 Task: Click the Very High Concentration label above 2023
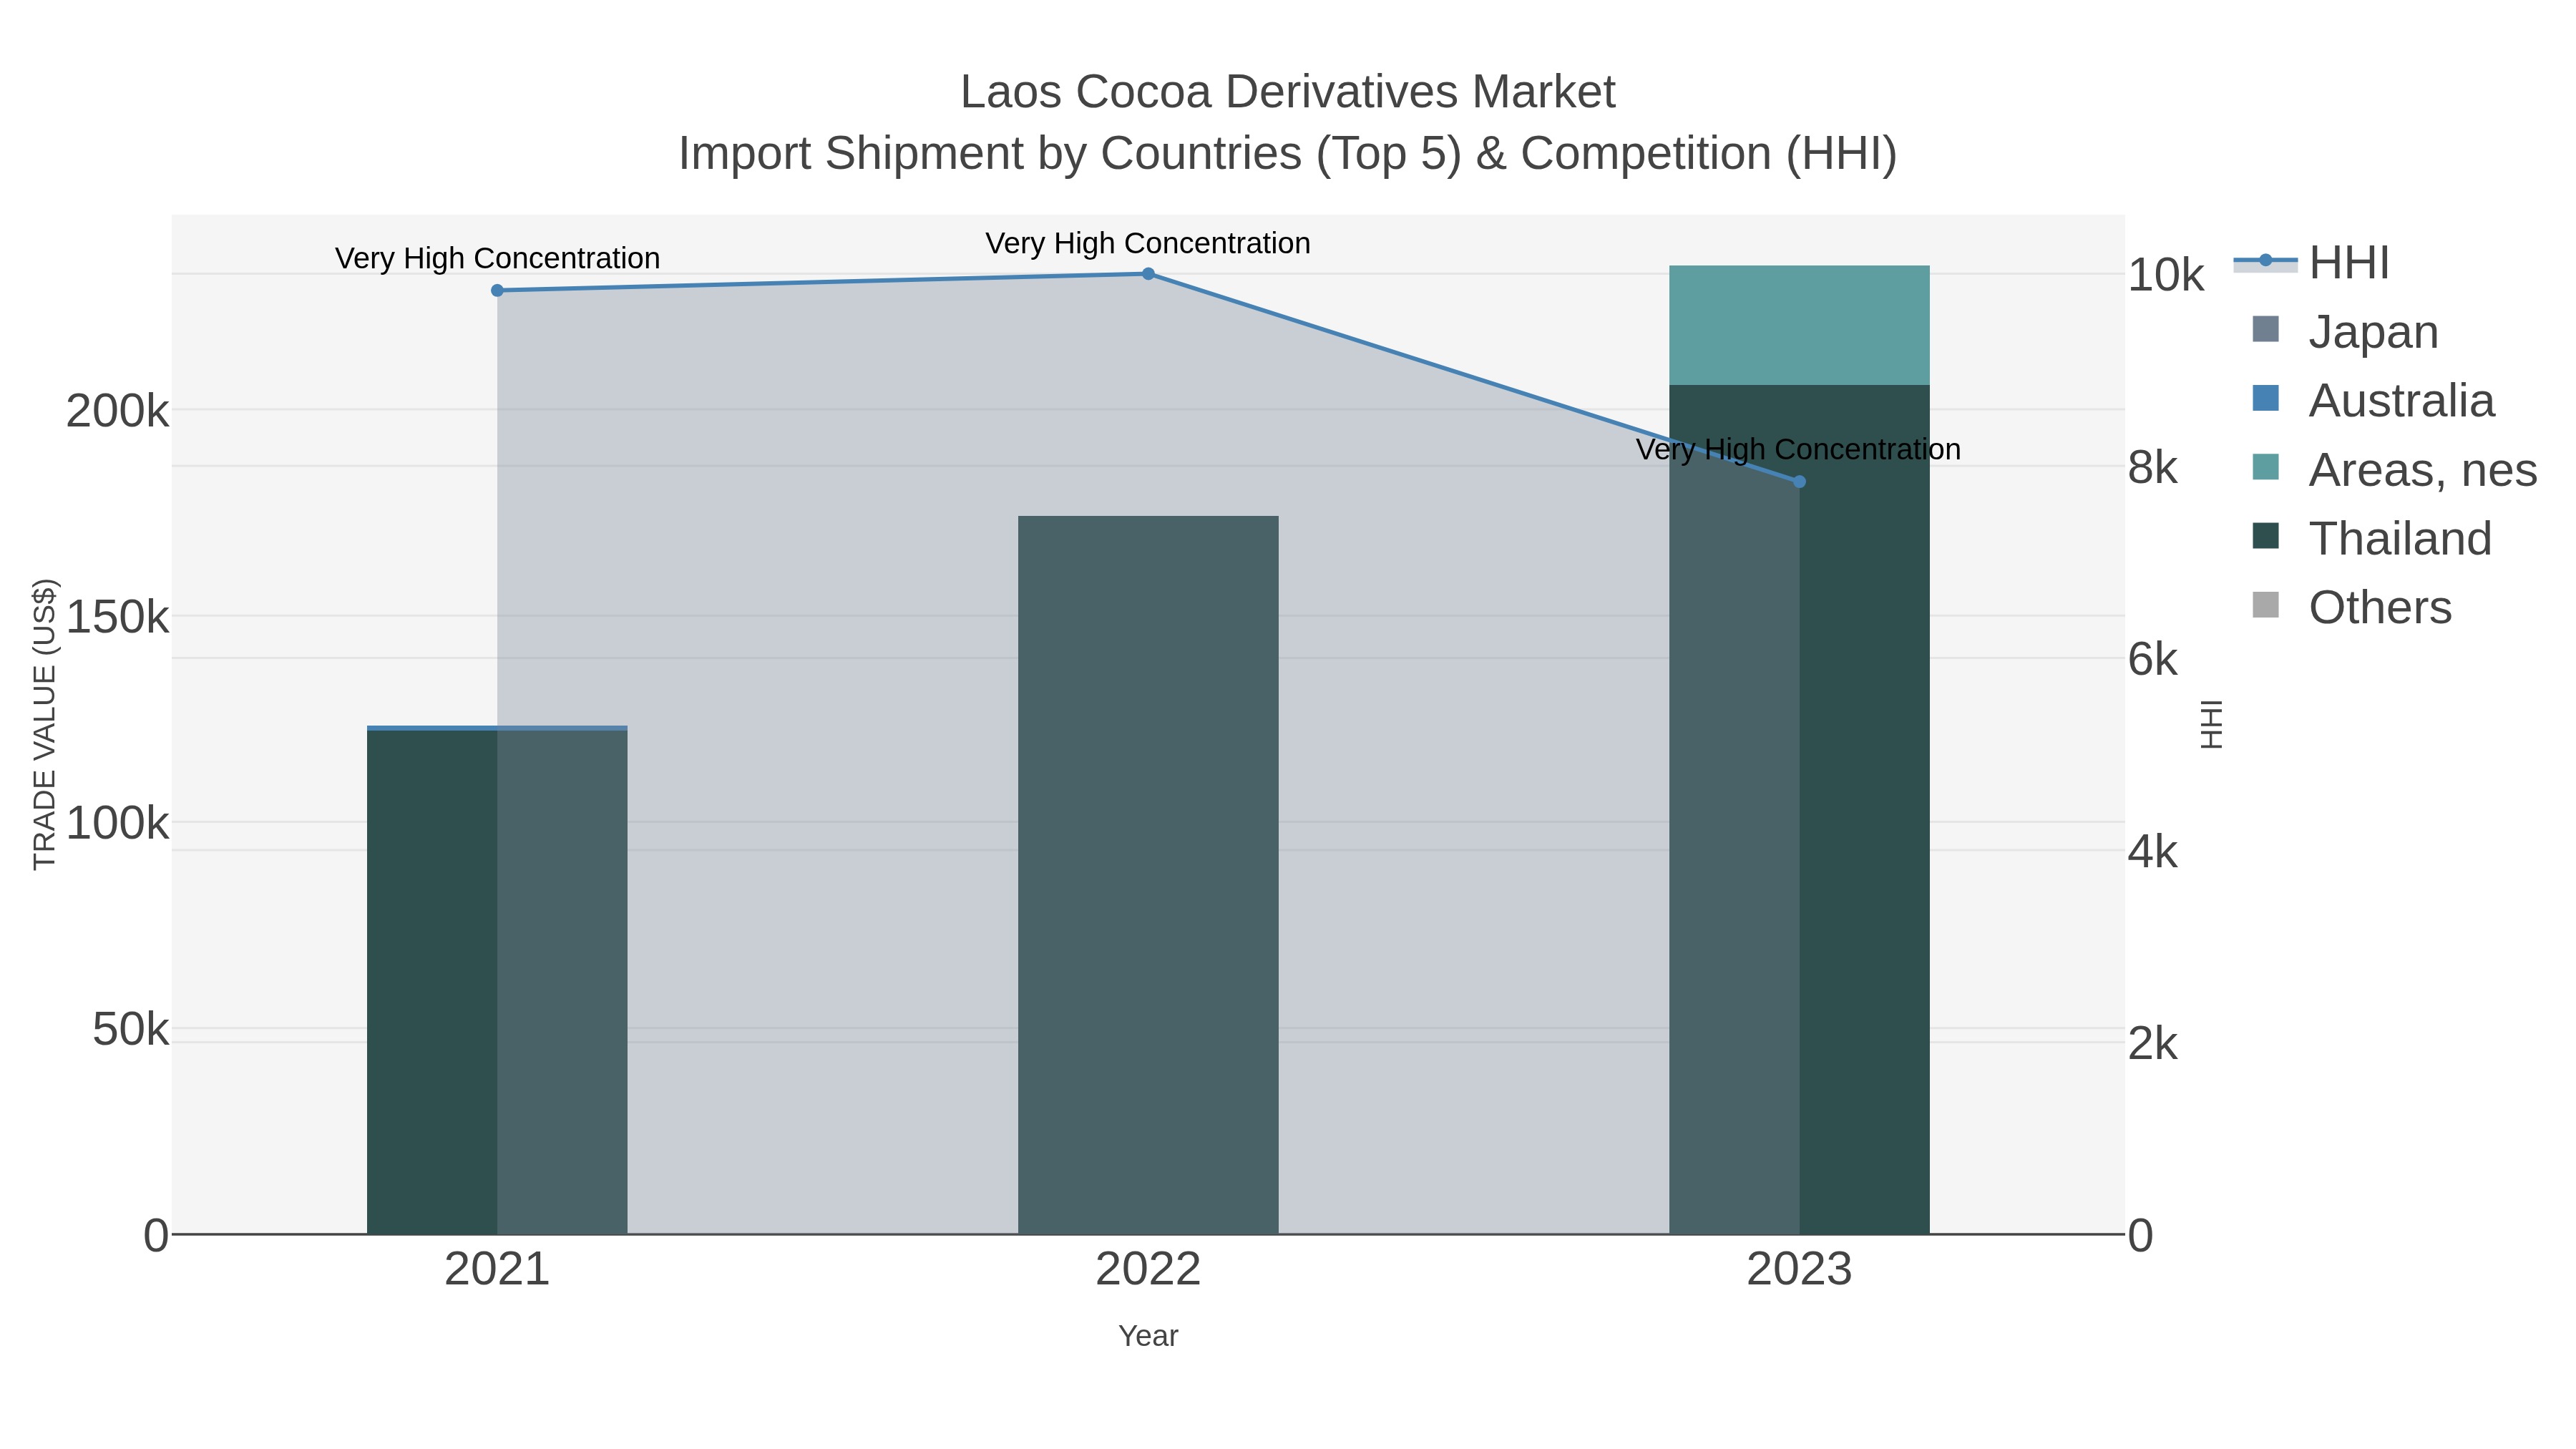pyautogui.click(x=1798, y=449)
